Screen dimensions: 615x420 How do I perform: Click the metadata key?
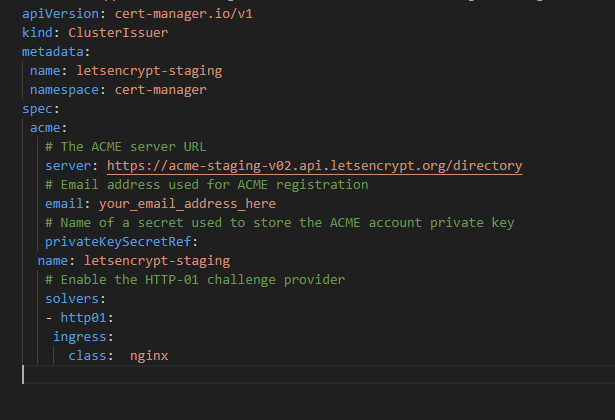coord(53,52)
